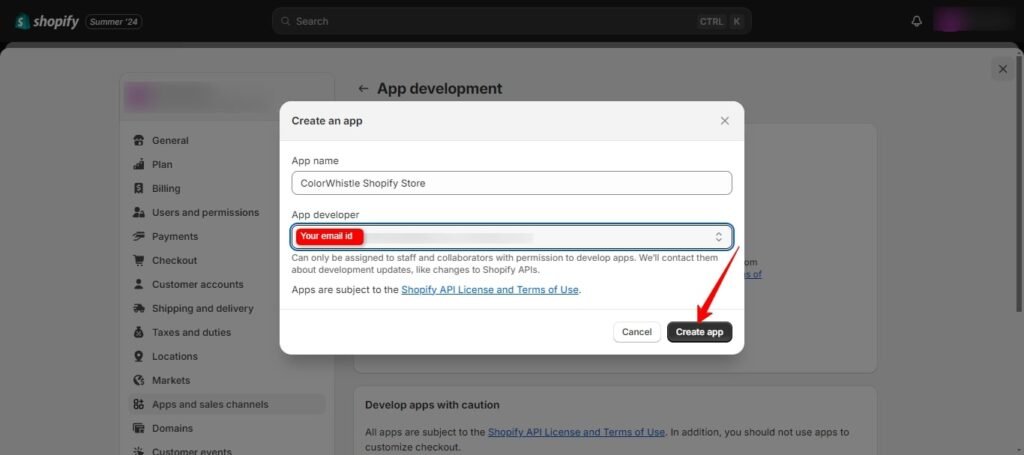This screenshot has height=455, width=1024.
Task: Click the Shopify logo
Action: point(46,22)
